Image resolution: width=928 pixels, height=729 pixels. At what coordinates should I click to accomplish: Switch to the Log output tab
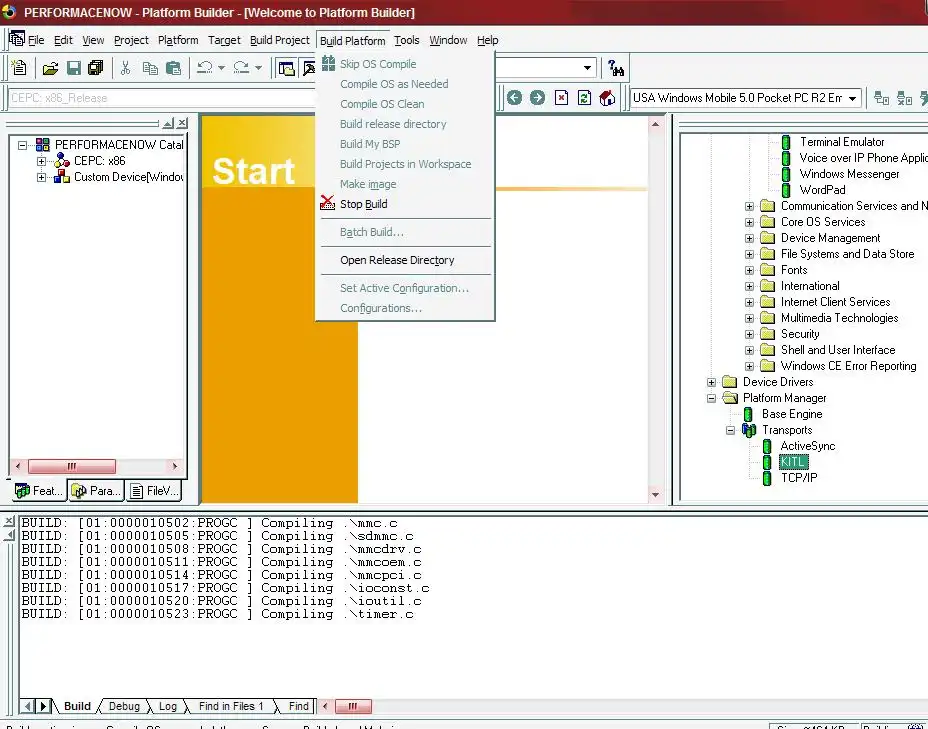coord(167,707)
